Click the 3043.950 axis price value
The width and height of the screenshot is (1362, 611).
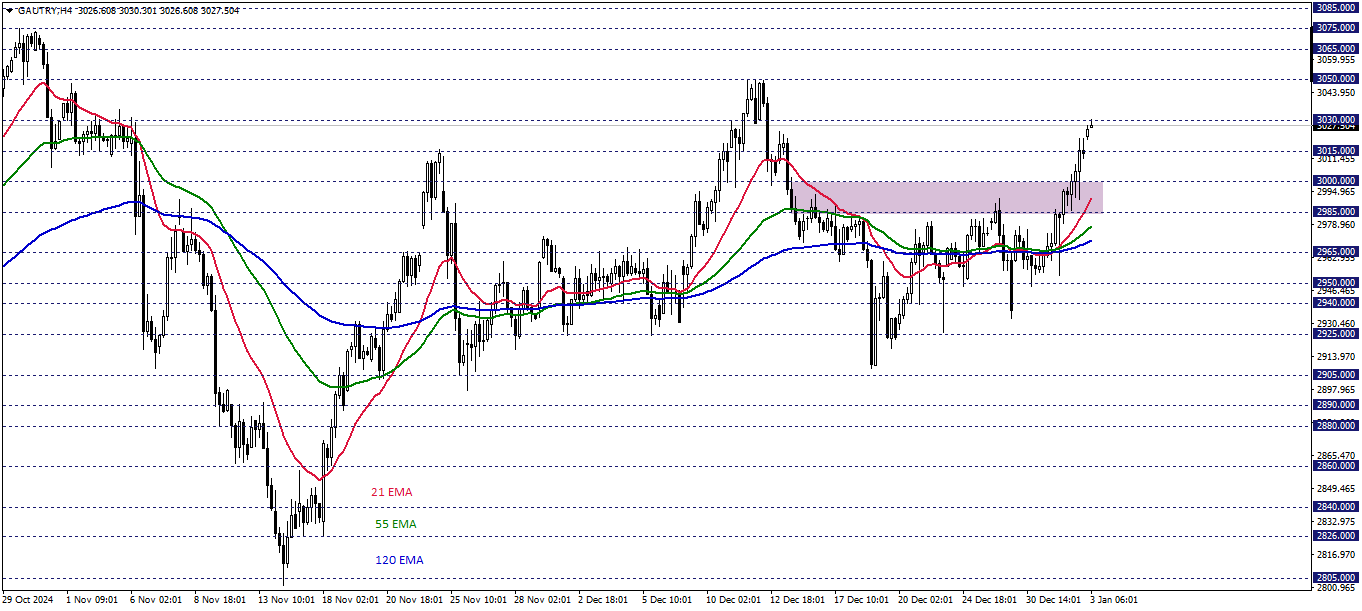pos(1337,93)
